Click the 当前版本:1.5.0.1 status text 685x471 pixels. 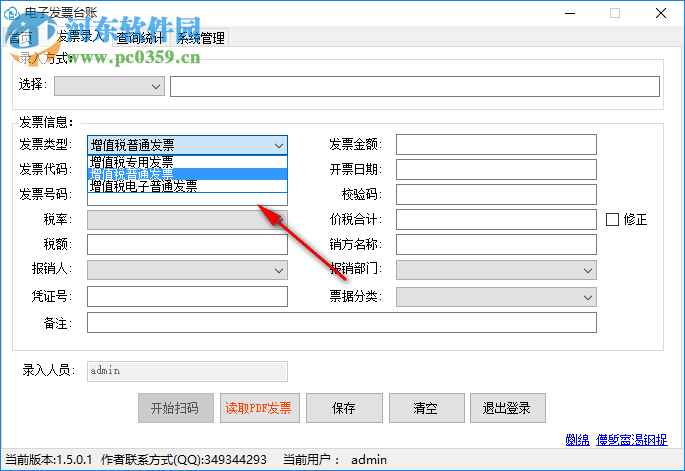[48, 460]
